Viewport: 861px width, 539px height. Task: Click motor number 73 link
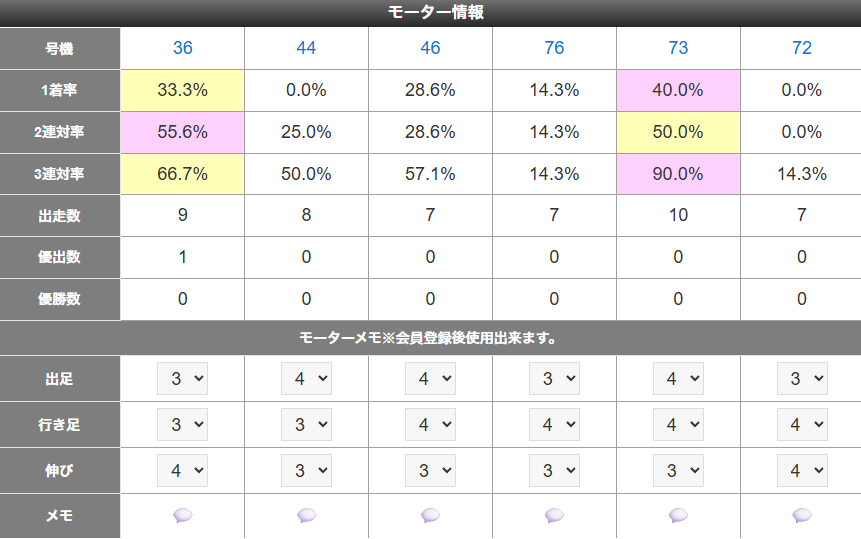coord(678,48)
